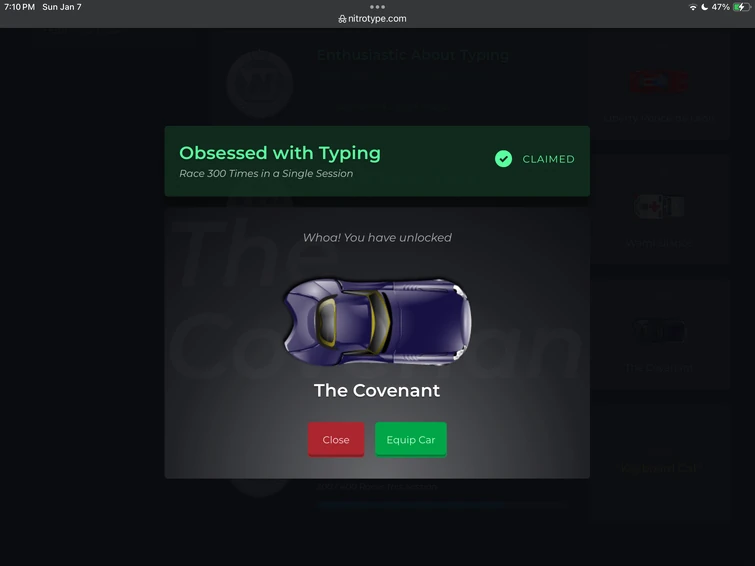
Task: Equip The Covenant car
Action: pyautogui.click(x=411, y=439)
